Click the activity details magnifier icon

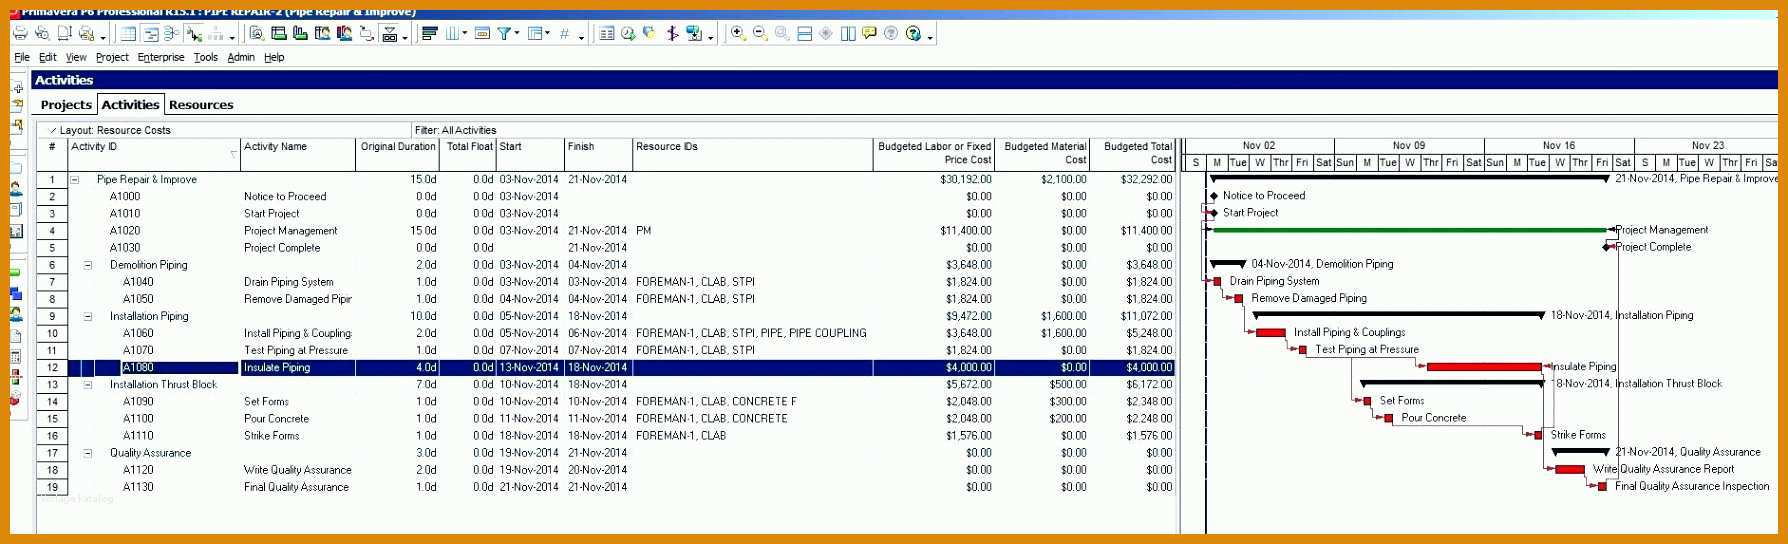click(256, 34)
